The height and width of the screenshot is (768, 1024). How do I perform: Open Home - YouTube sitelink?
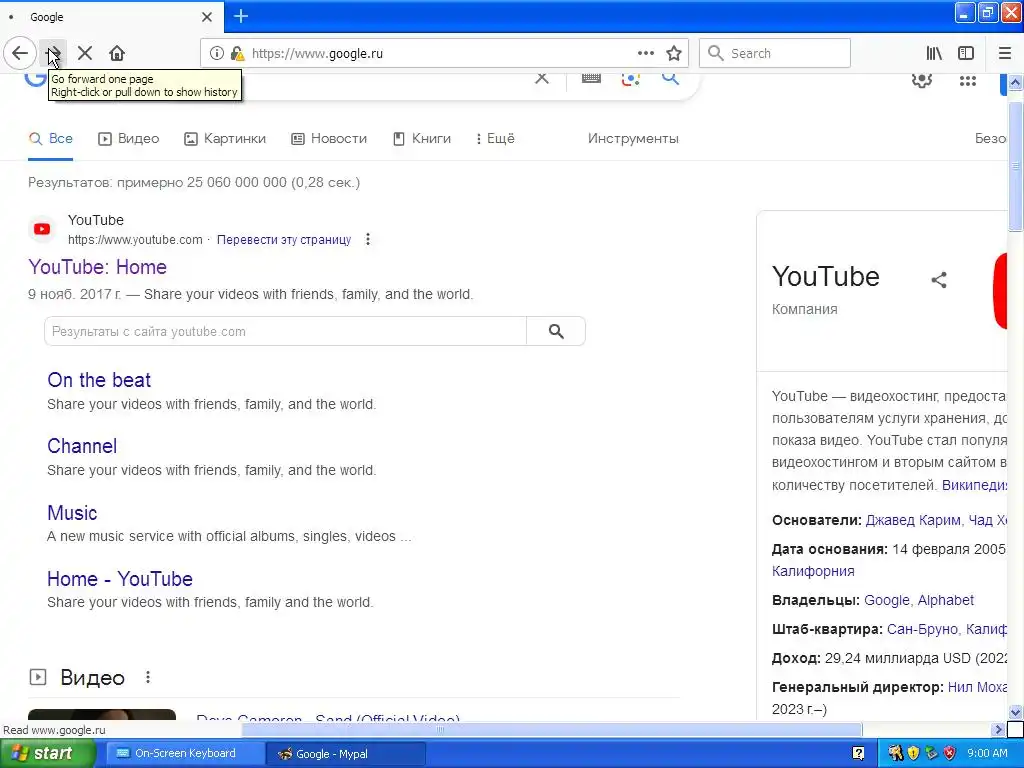(120, 579)
